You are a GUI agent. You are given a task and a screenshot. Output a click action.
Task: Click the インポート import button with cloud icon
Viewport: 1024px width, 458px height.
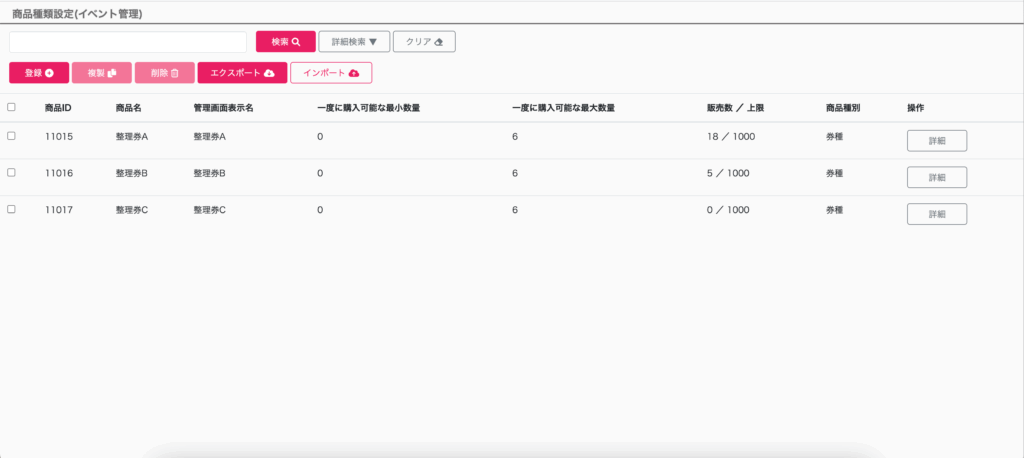point(331,73)
